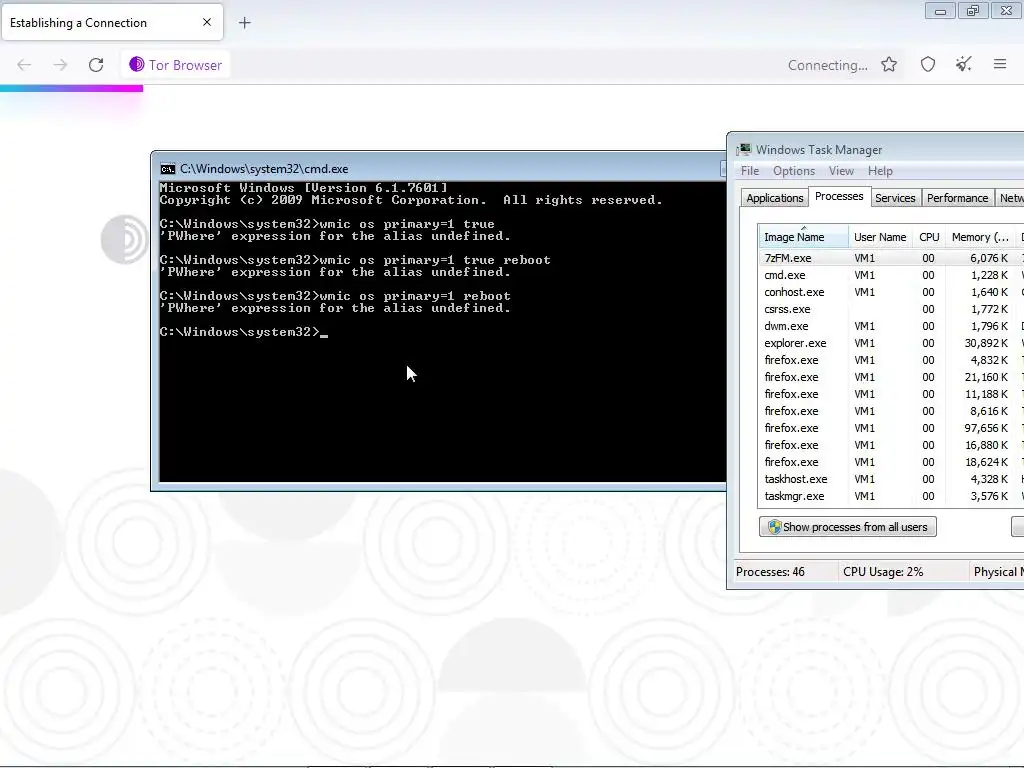
Task: Sort by Memory column header
Action: tap(981, 237)
